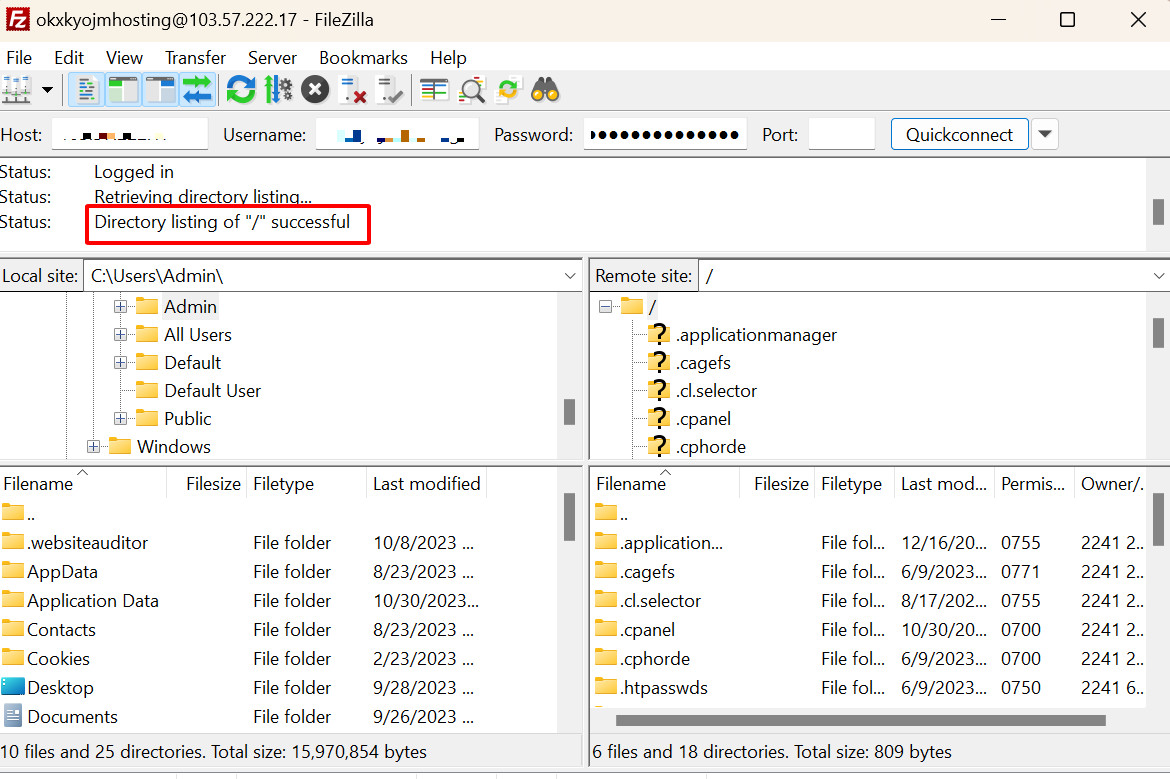Select .applicationmanager in remote tree
This screenshot has height=779, width=1170.
(x=756, y=335)
